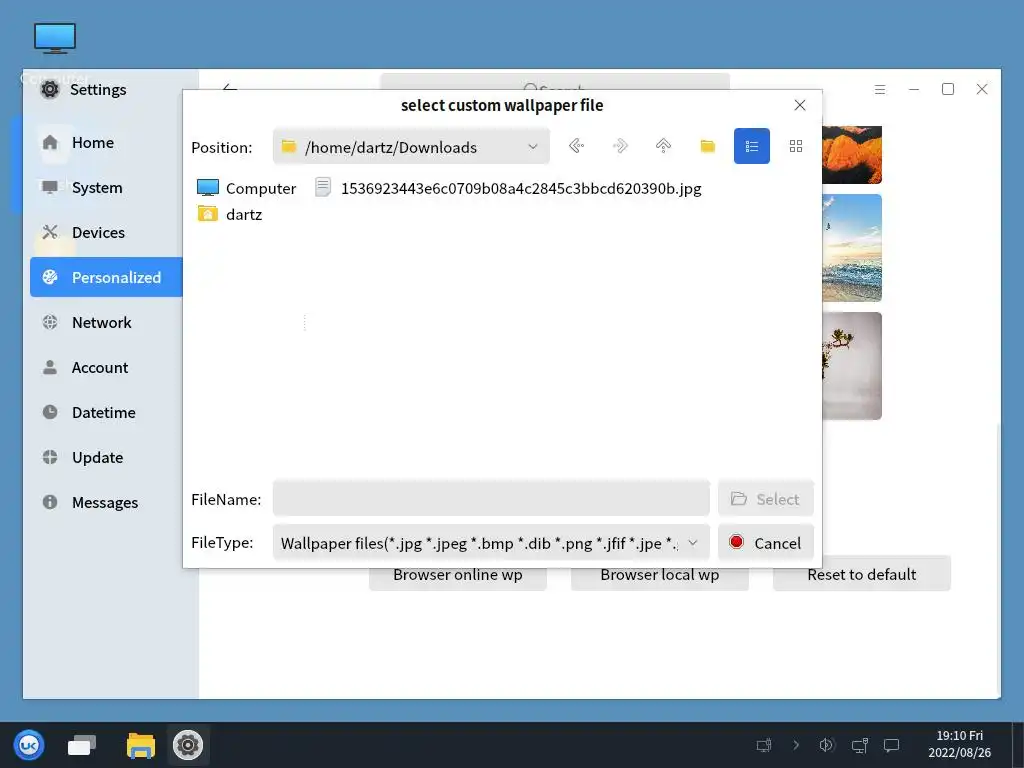Open file manager from taskbar
The image size is (1024, 768).
[x=140, y=745]
